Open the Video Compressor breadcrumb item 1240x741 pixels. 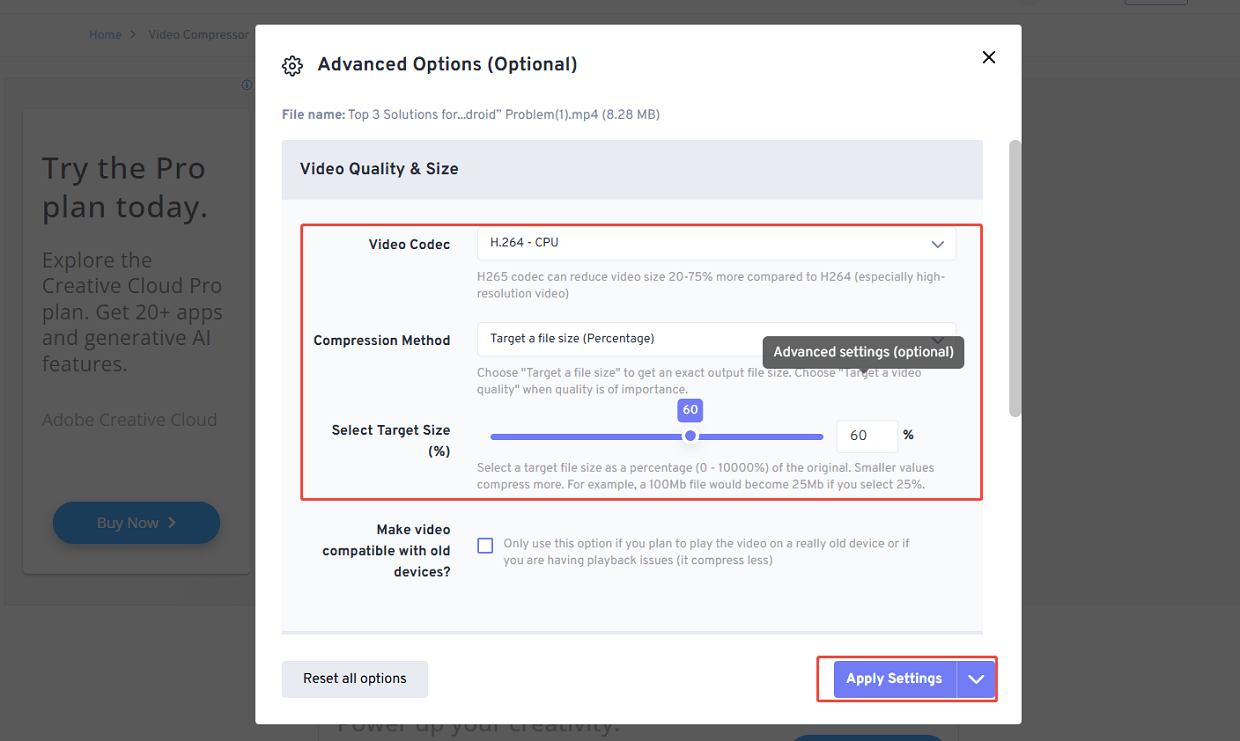198,34
